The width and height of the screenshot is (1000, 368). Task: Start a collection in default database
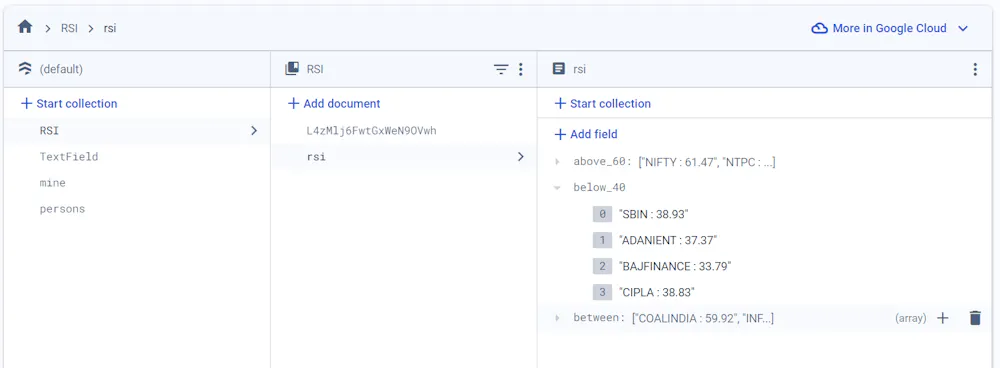pos(69,103)
